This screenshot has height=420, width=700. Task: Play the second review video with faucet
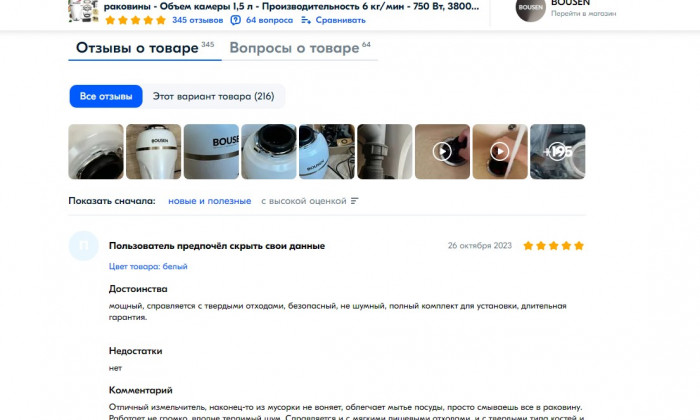click(x=500, y=152)
